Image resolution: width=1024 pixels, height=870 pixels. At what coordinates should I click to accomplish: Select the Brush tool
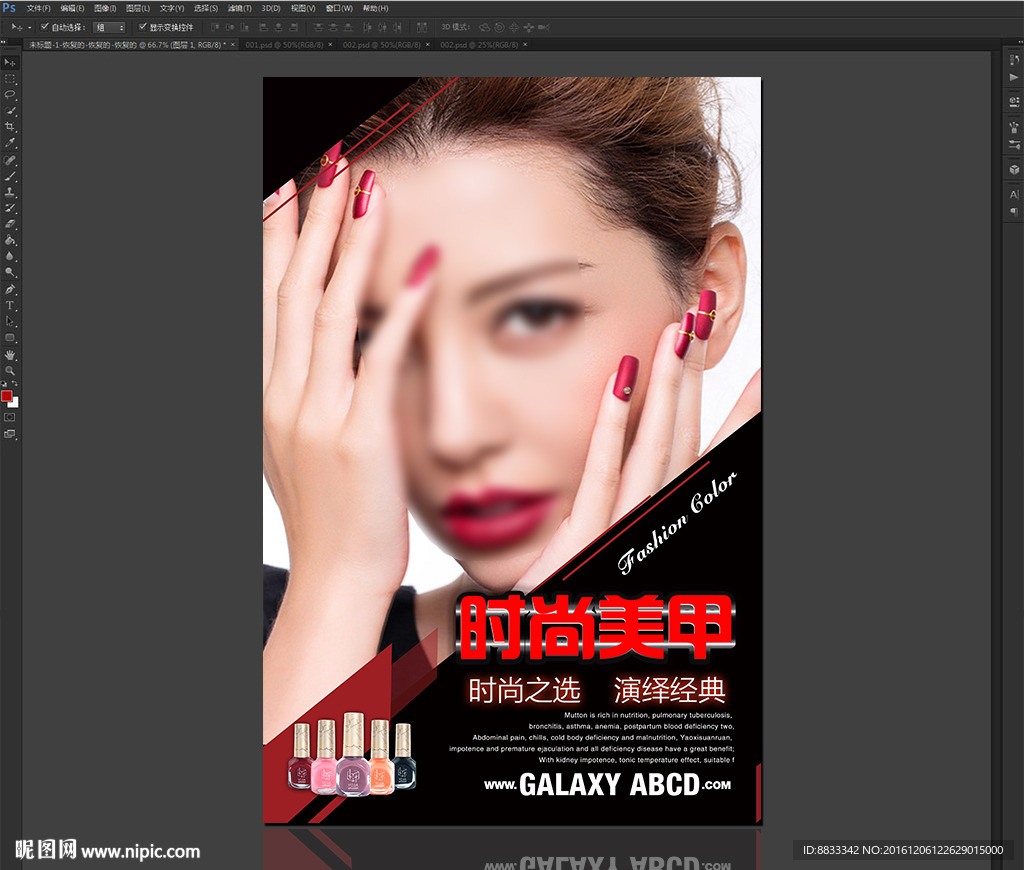click(10, 176)
